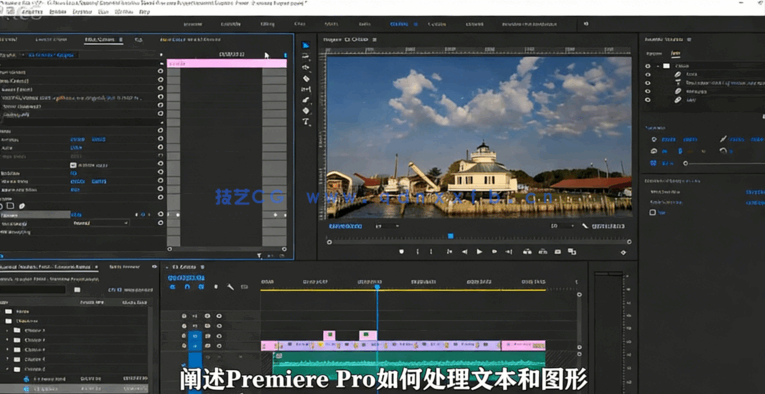Image resolution: width=765 pixels, height=394 pixels.
Task: Toggle the top video track eye
Action: pyautogui.click(x=219, y=316)
